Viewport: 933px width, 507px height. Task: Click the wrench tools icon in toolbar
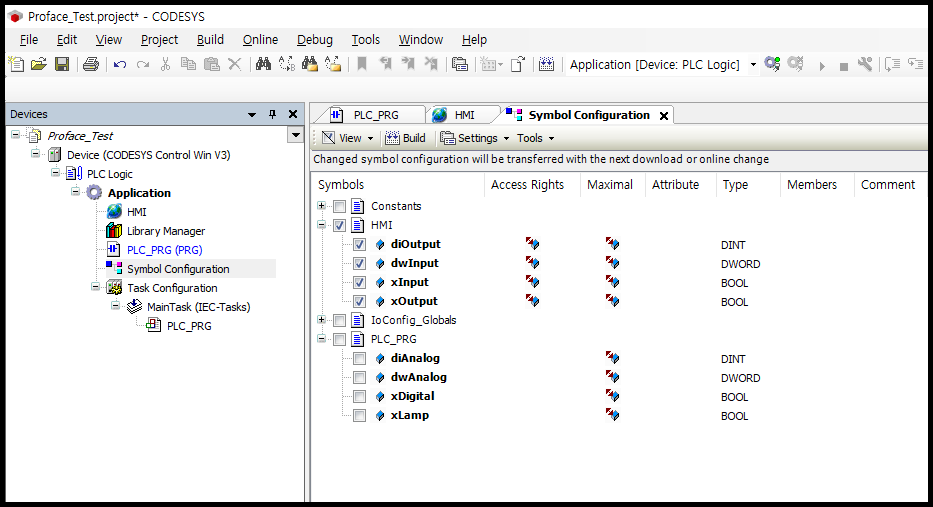tap(865, 64)
